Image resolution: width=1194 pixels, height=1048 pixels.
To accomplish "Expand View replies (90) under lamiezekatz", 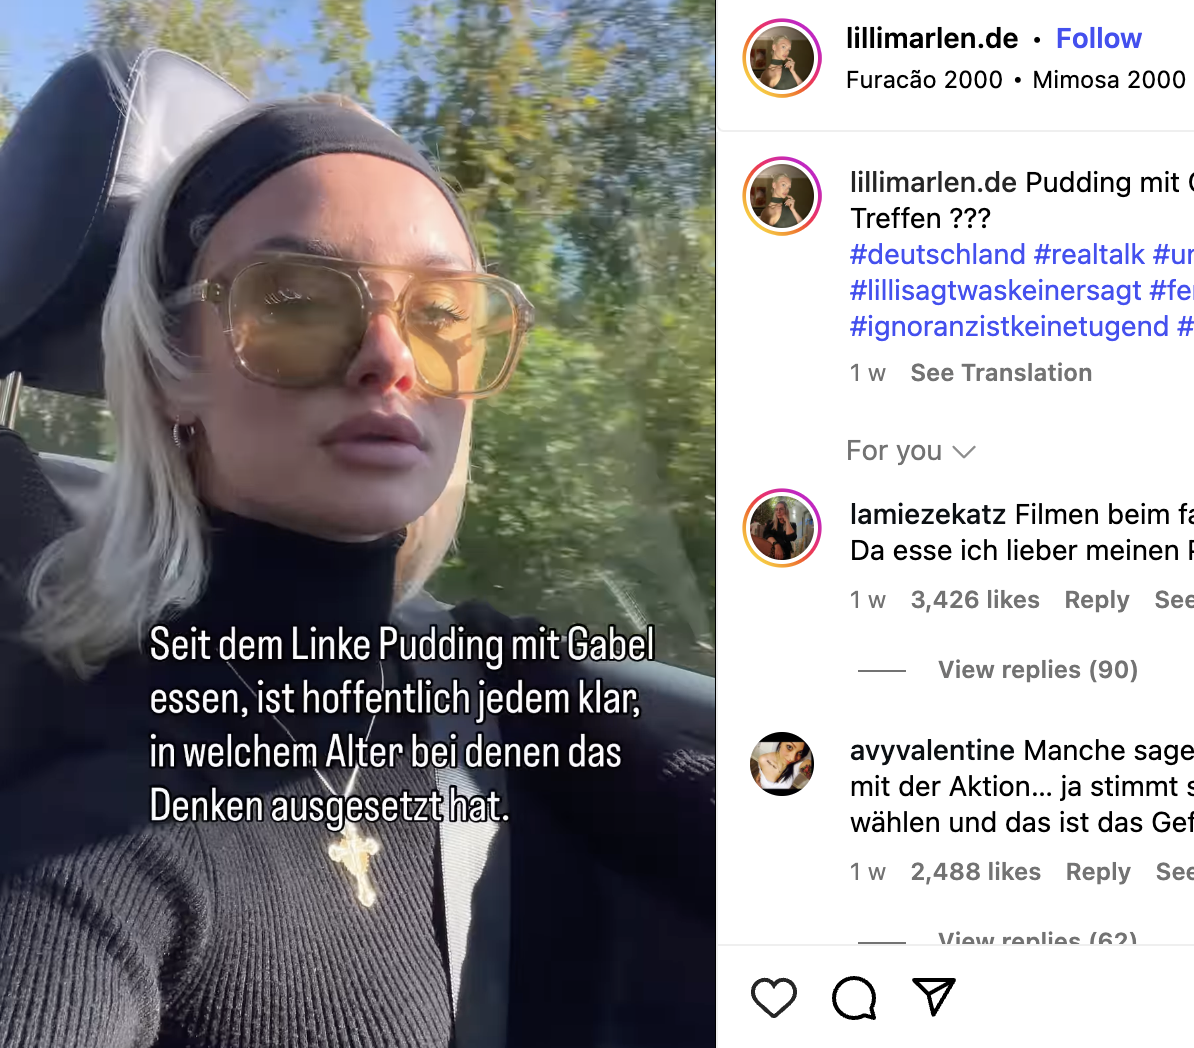I will 1037,669.
